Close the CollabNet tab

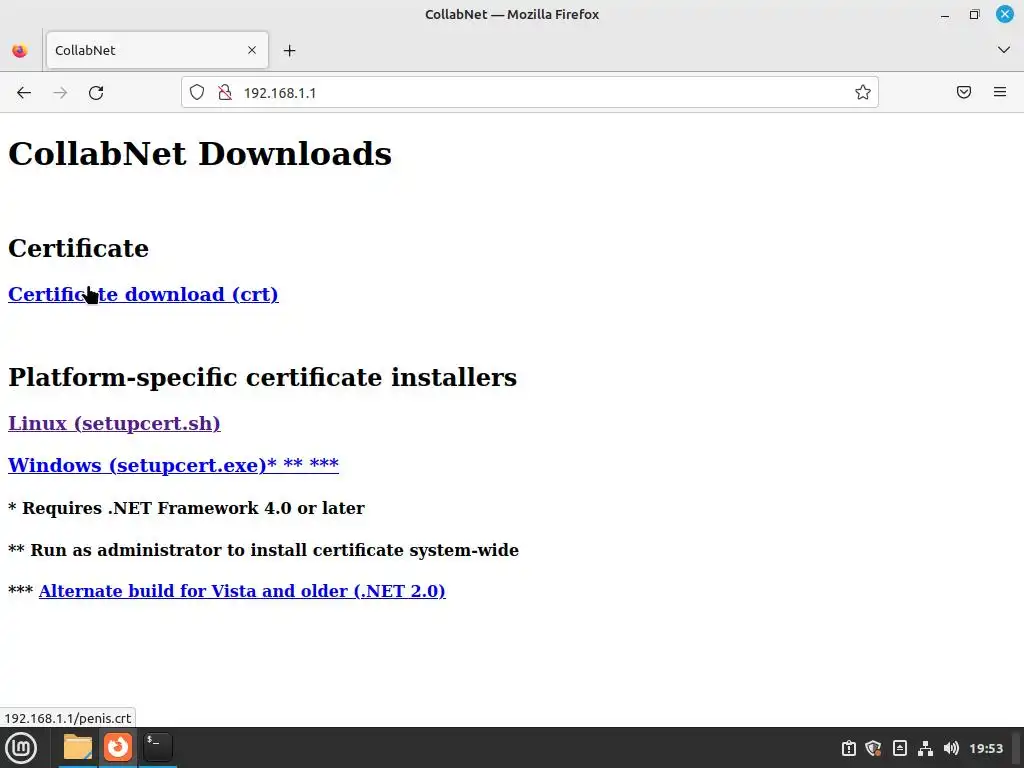click(251, 50)
